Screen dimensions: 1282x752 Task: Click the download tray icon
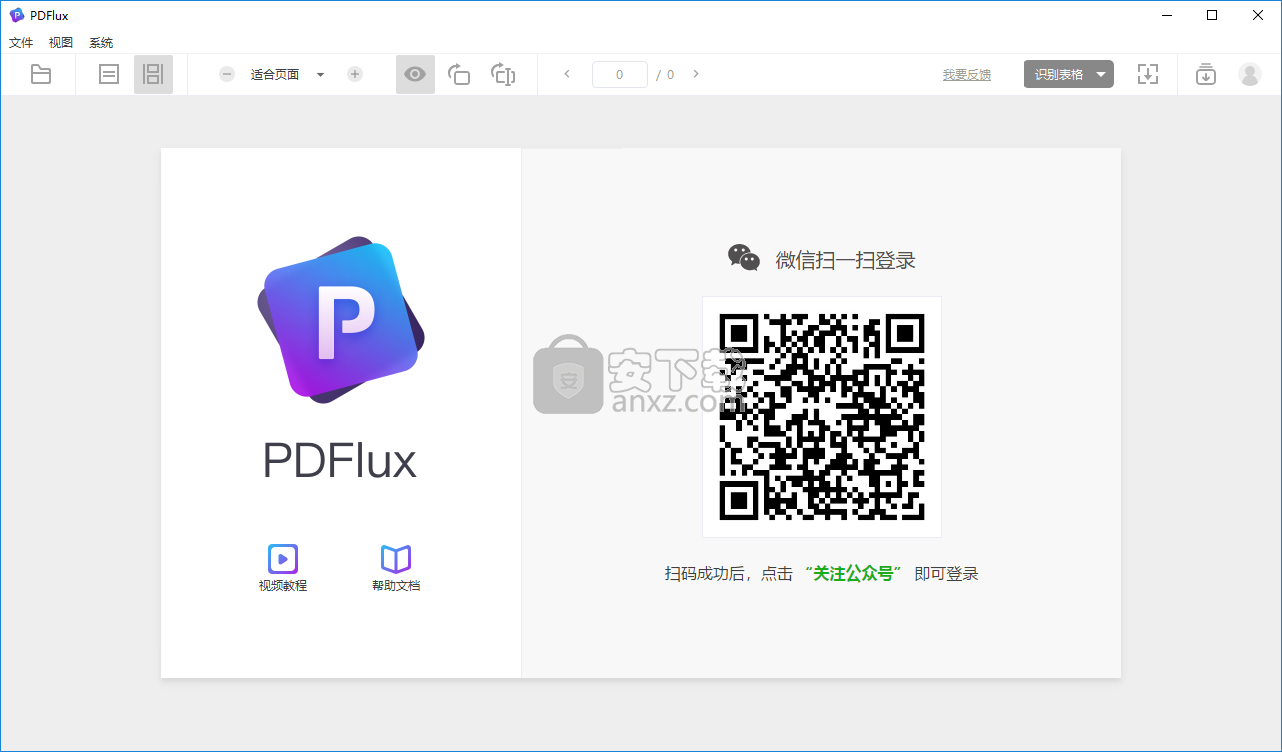tap(1206, 74)
